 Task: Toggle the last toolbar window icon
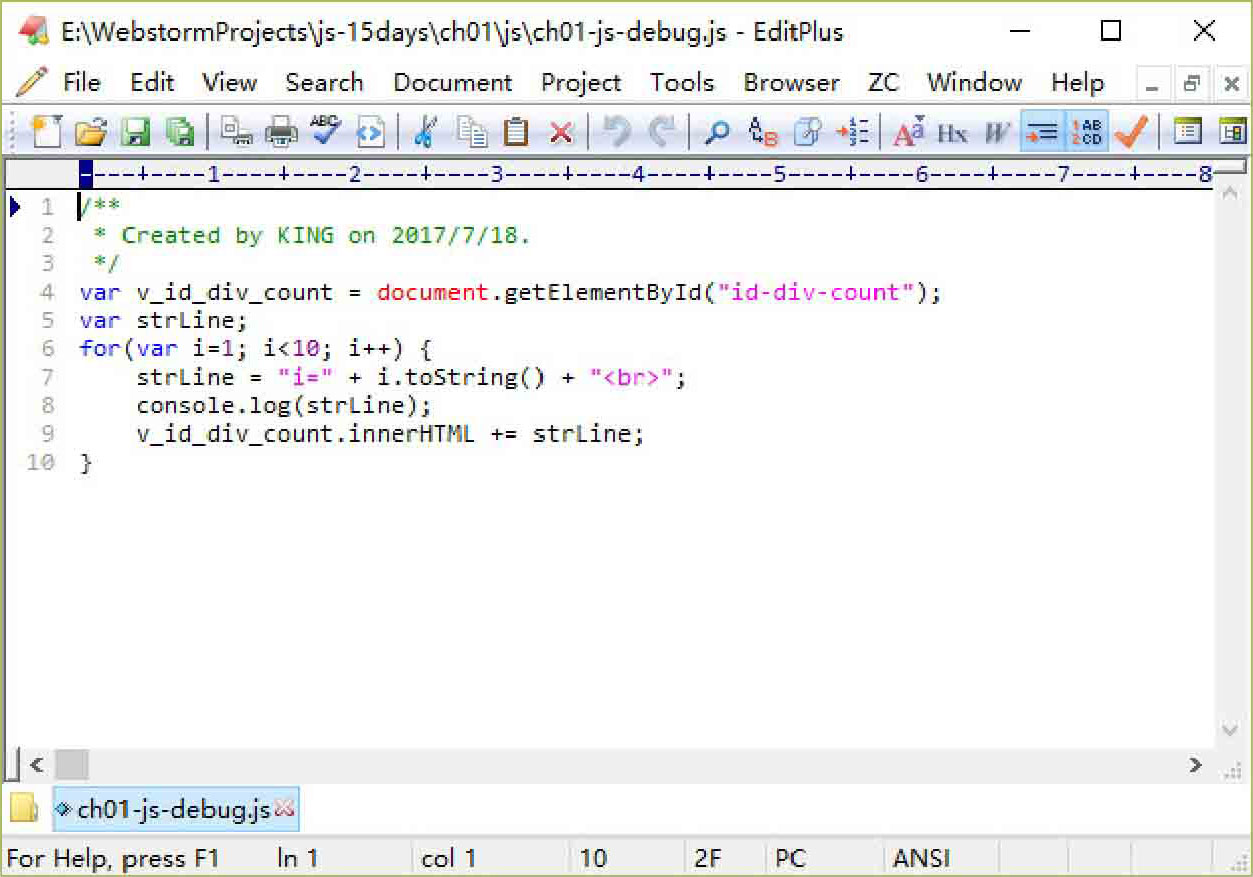(1233, 132)
